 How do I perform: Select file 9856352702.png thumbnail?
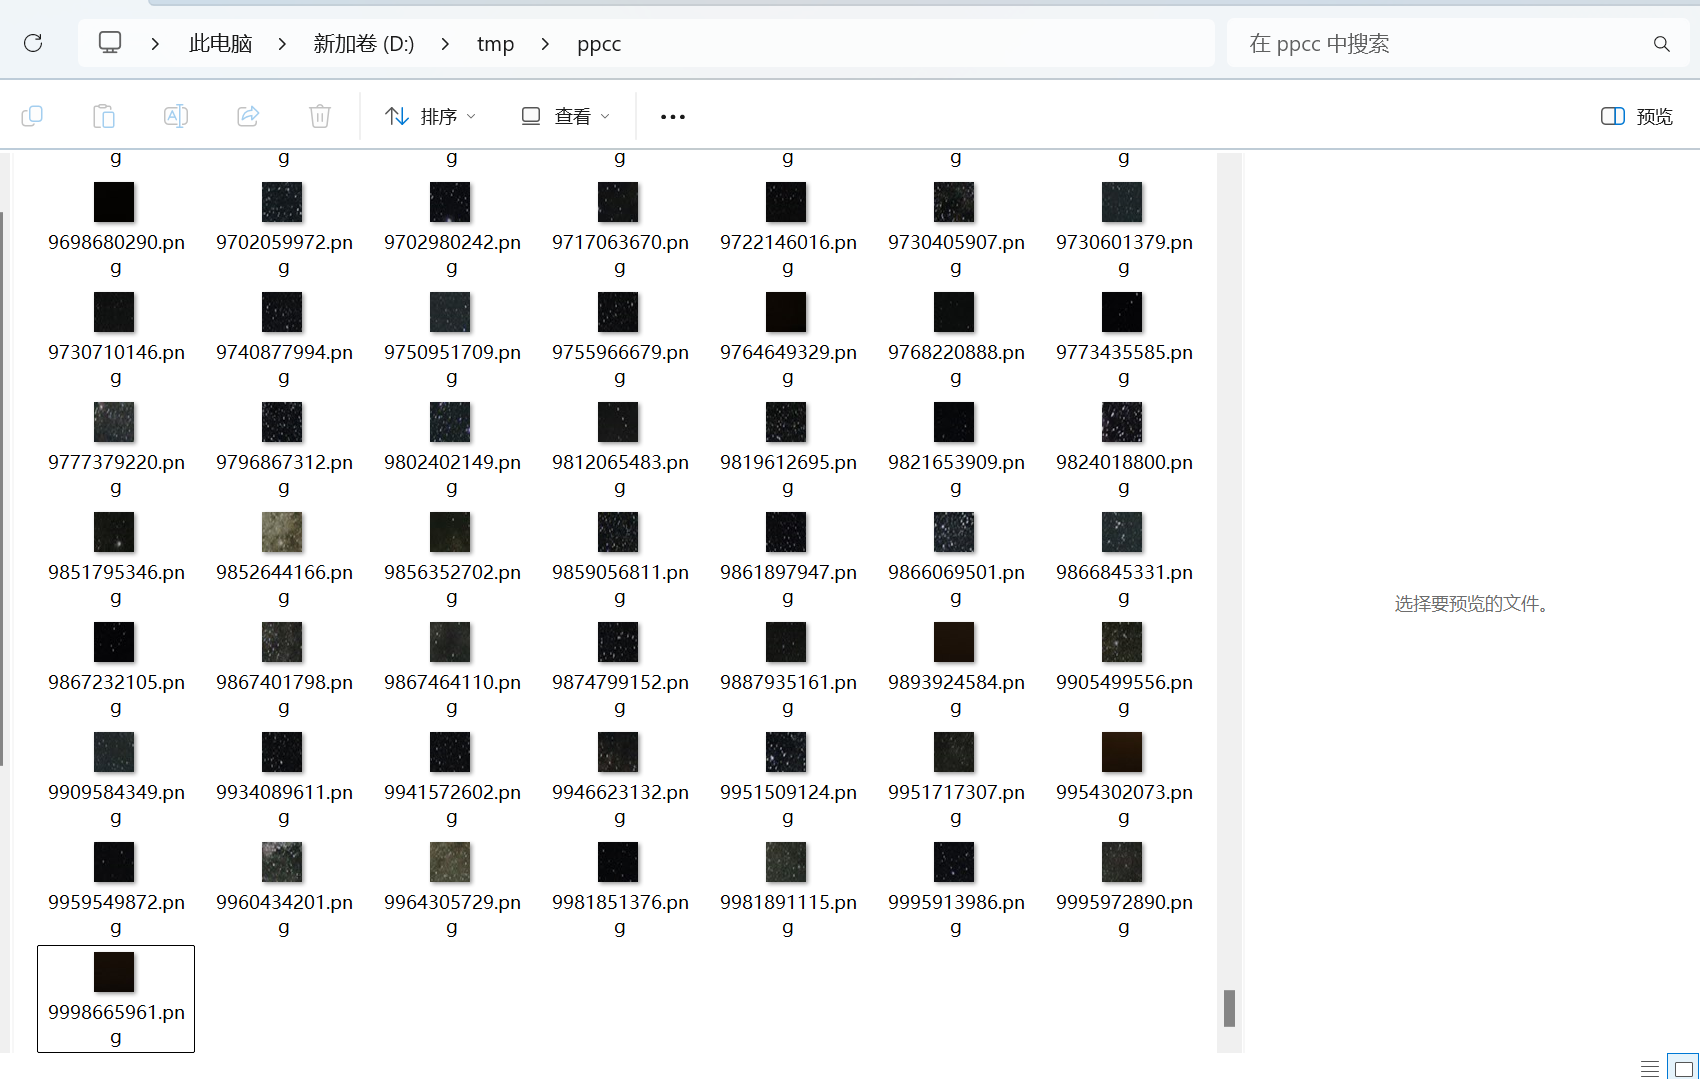(450, 532)
